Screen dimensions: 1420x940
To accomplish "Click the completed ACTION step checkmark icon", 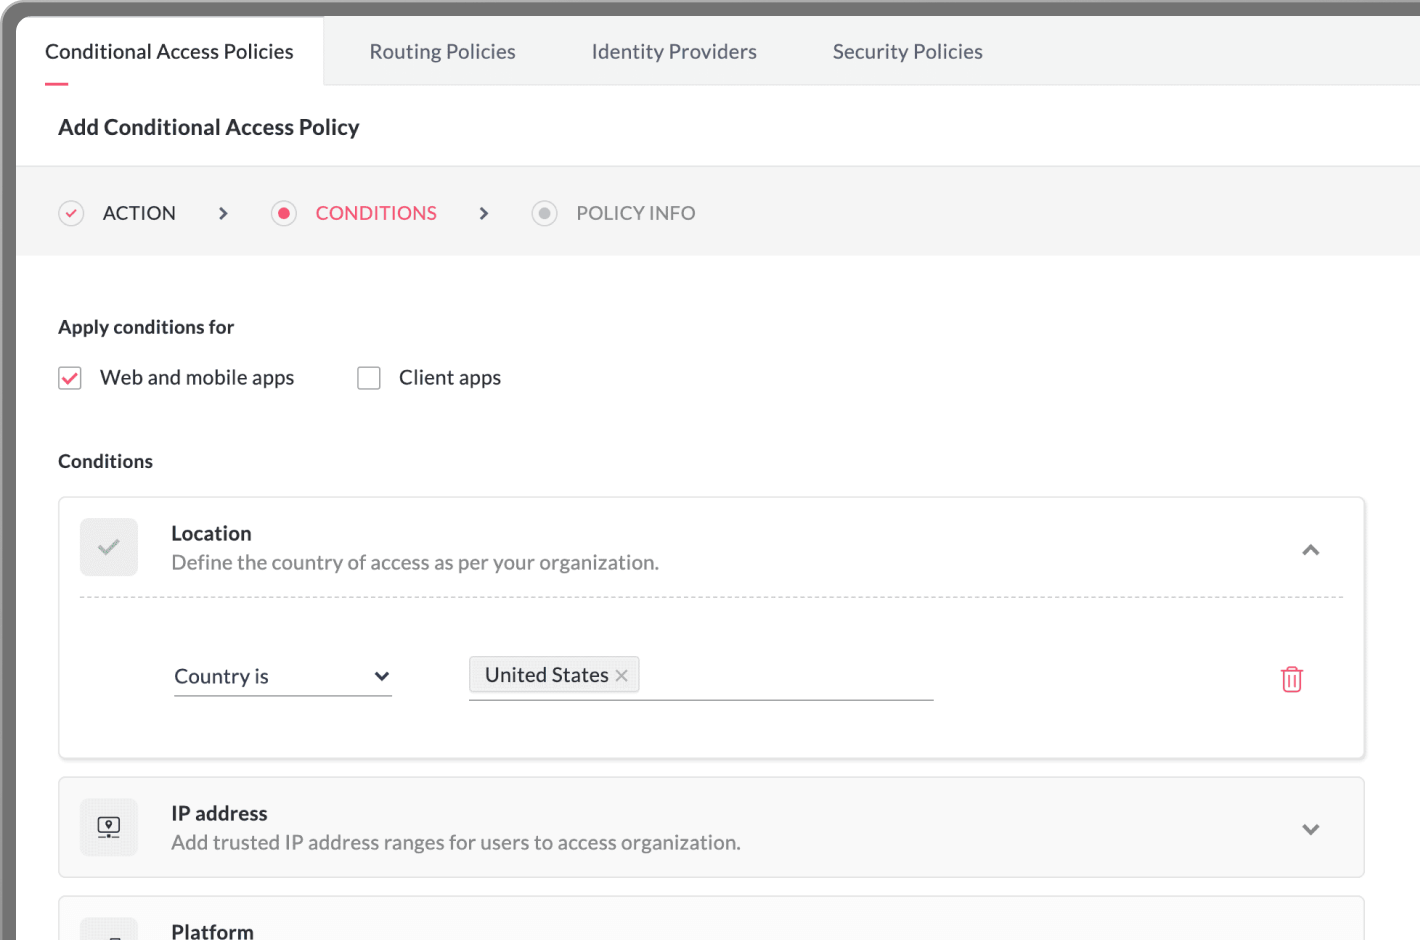I will click(71, 213).
